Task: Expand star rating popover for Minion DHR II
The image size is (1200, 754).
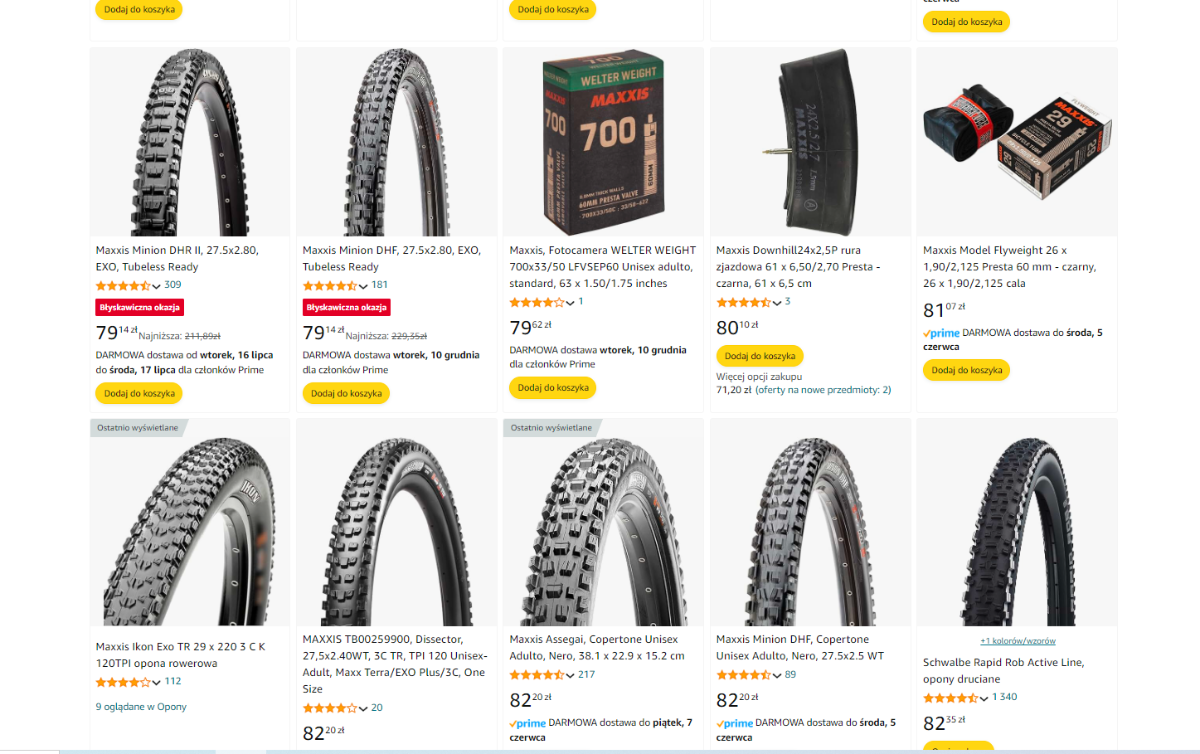Action: pos(157,286)
